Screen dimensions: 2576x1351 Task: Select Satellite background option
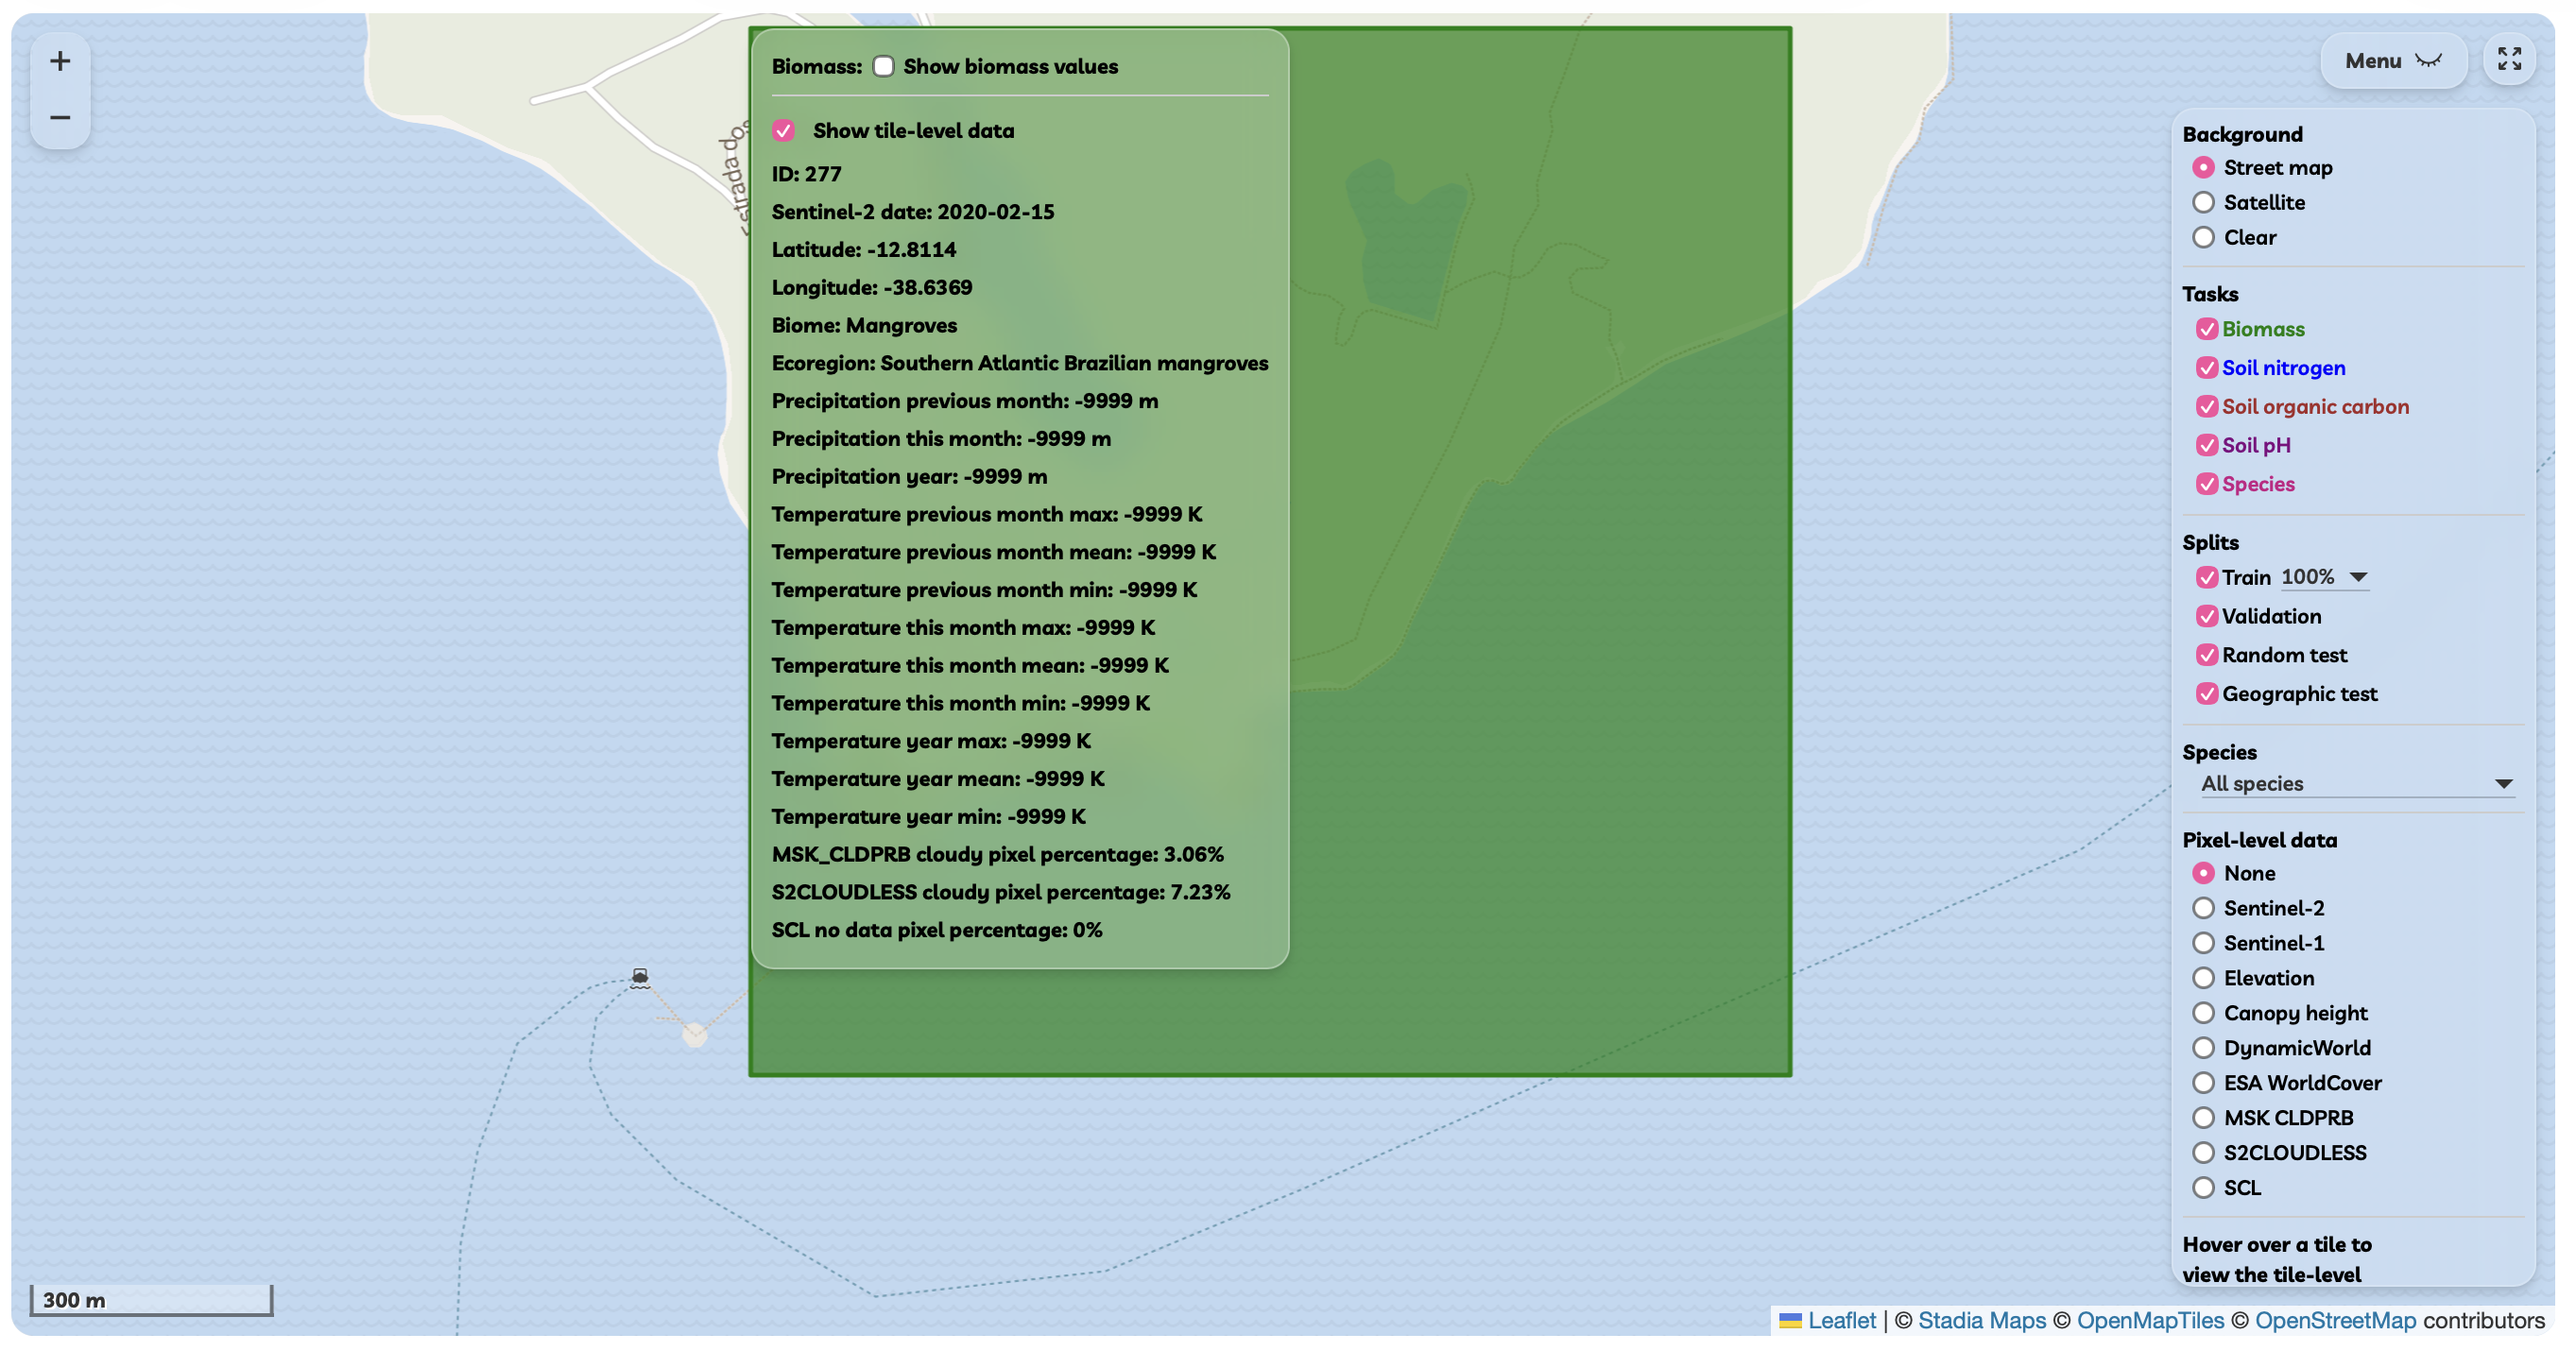pyautogui.click(x=2203, y=203)
